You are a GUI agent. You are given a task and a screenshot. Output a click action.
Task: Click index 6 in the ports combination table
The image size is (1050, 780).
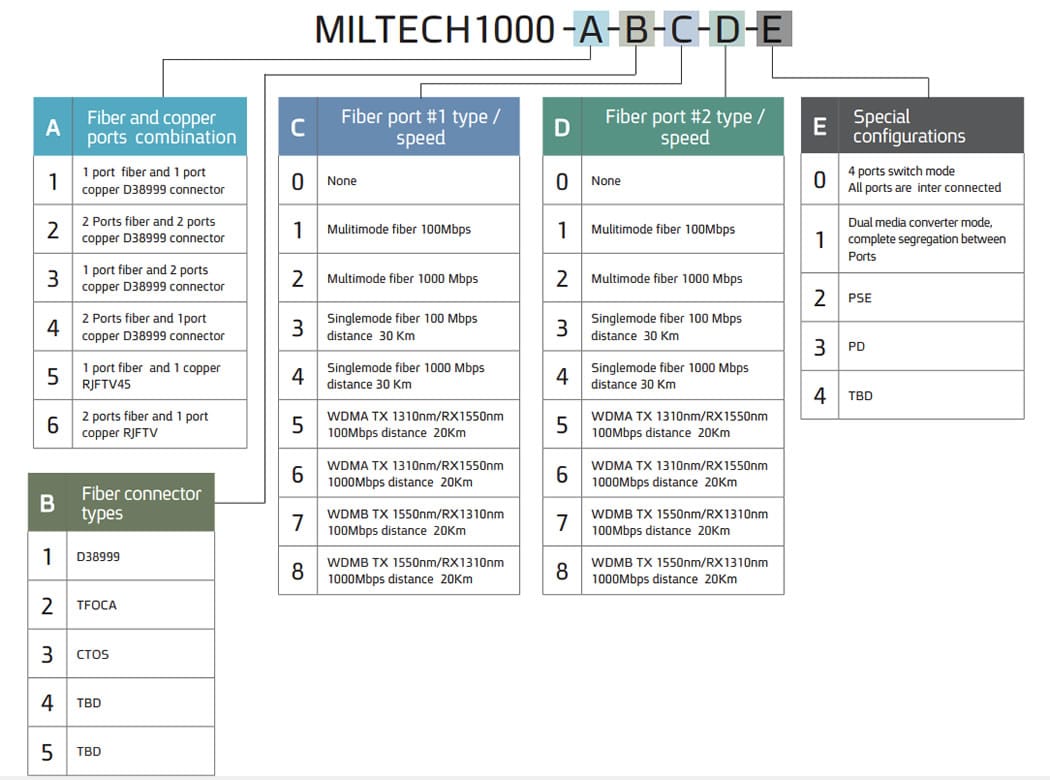click(53, 424)
